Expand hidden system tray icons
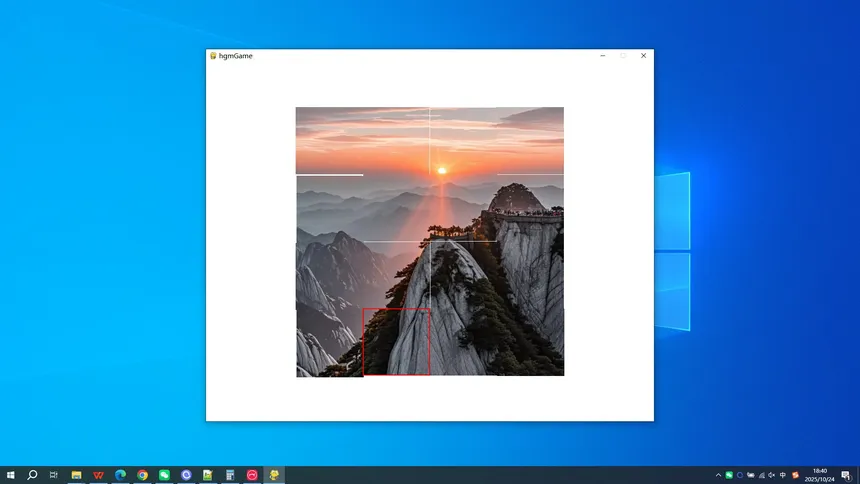 coord(718,475)
